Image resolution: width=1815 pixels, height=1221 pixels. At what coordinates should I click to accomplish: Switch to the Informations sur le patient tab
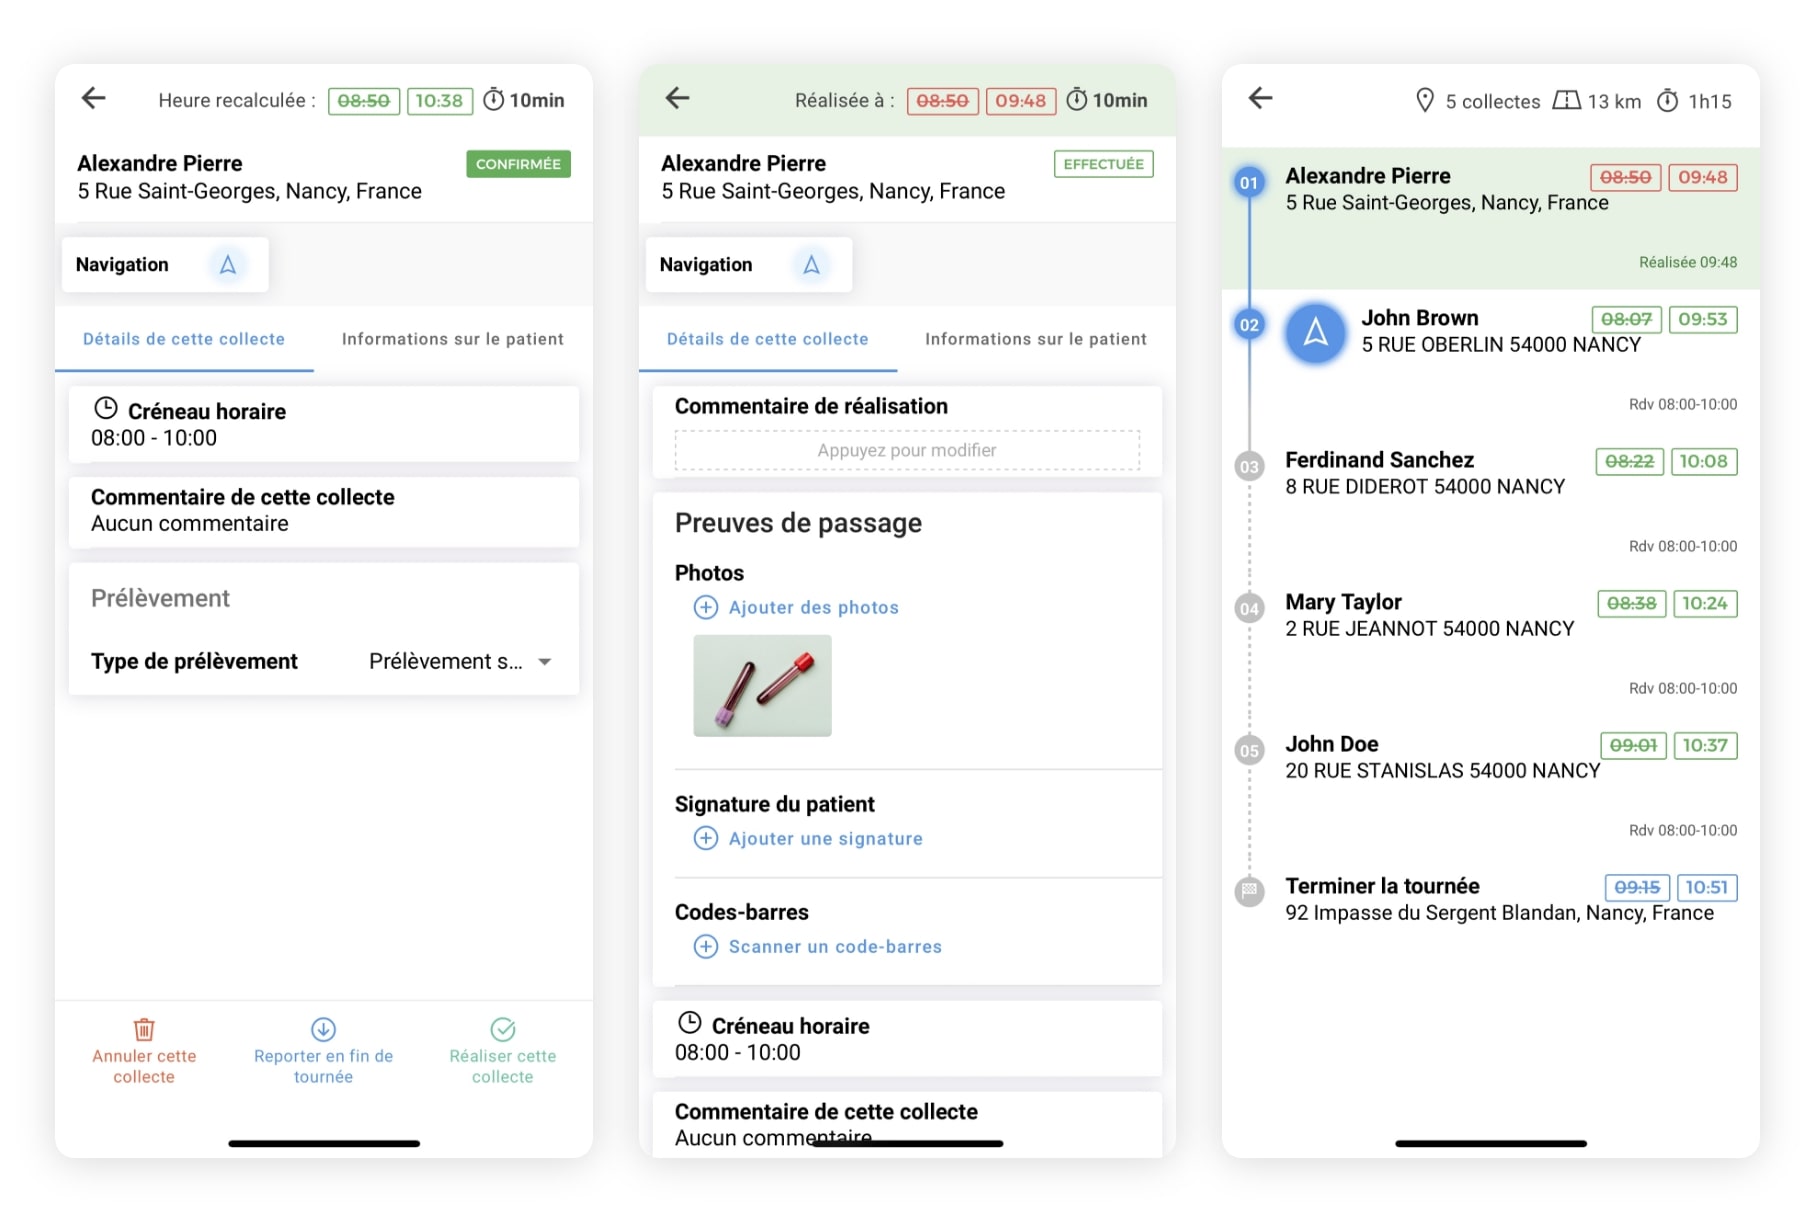453,339
